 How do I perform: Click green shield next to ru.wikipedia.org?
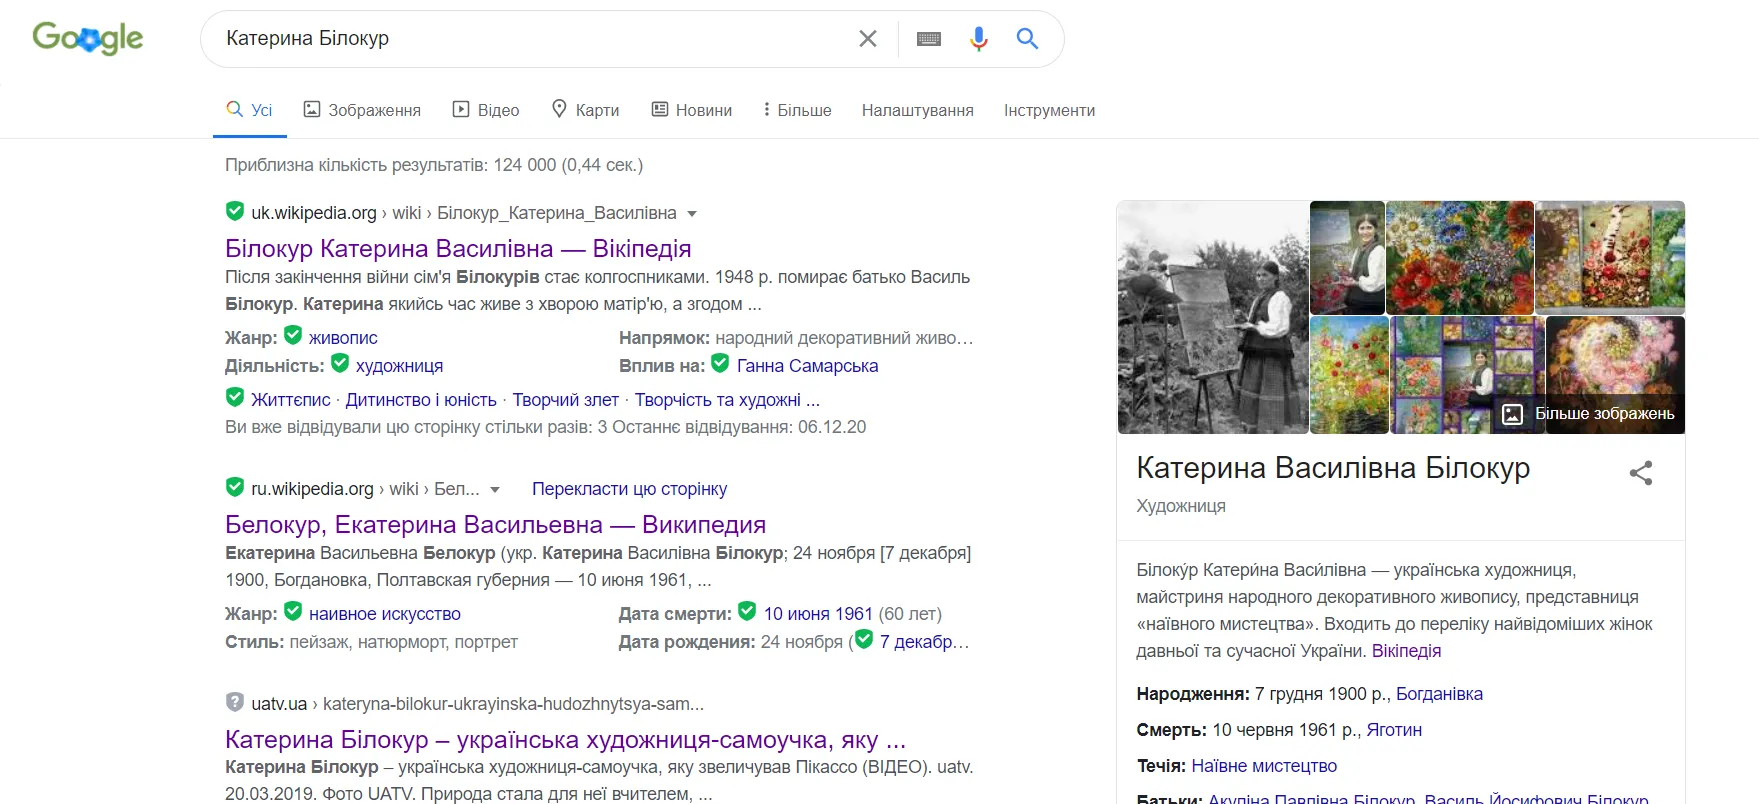tap(235, 487)
